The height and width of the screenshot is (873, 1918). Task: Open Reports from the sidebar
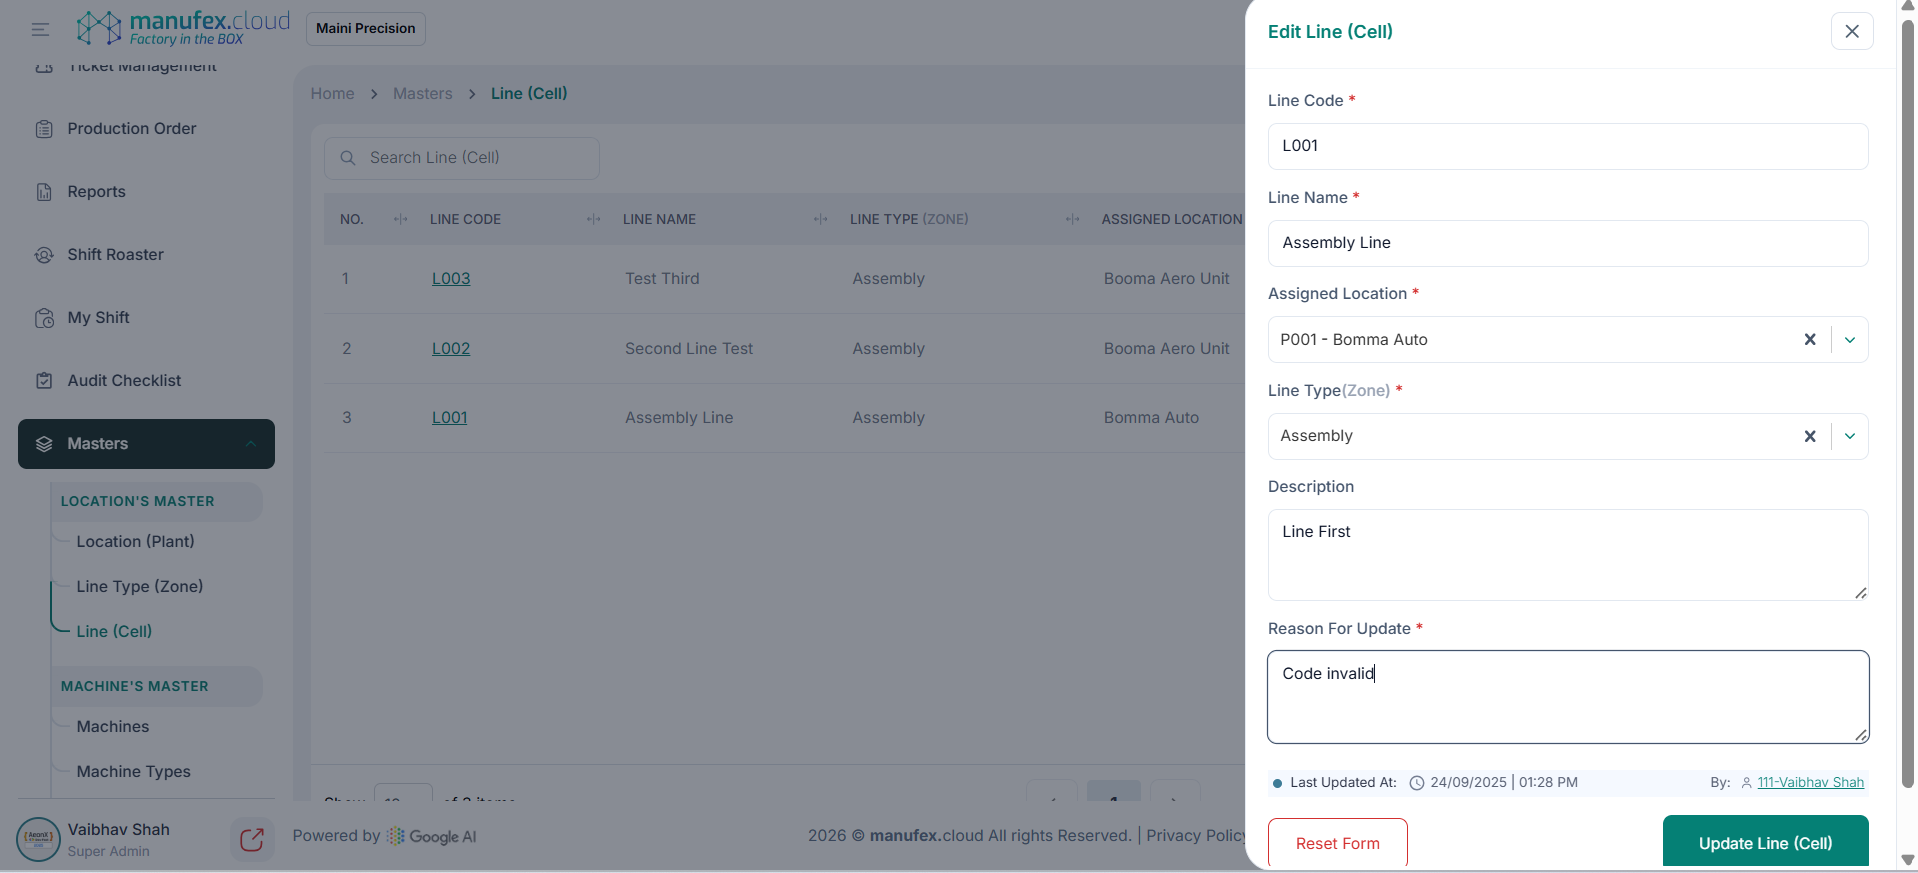[96, 192]
